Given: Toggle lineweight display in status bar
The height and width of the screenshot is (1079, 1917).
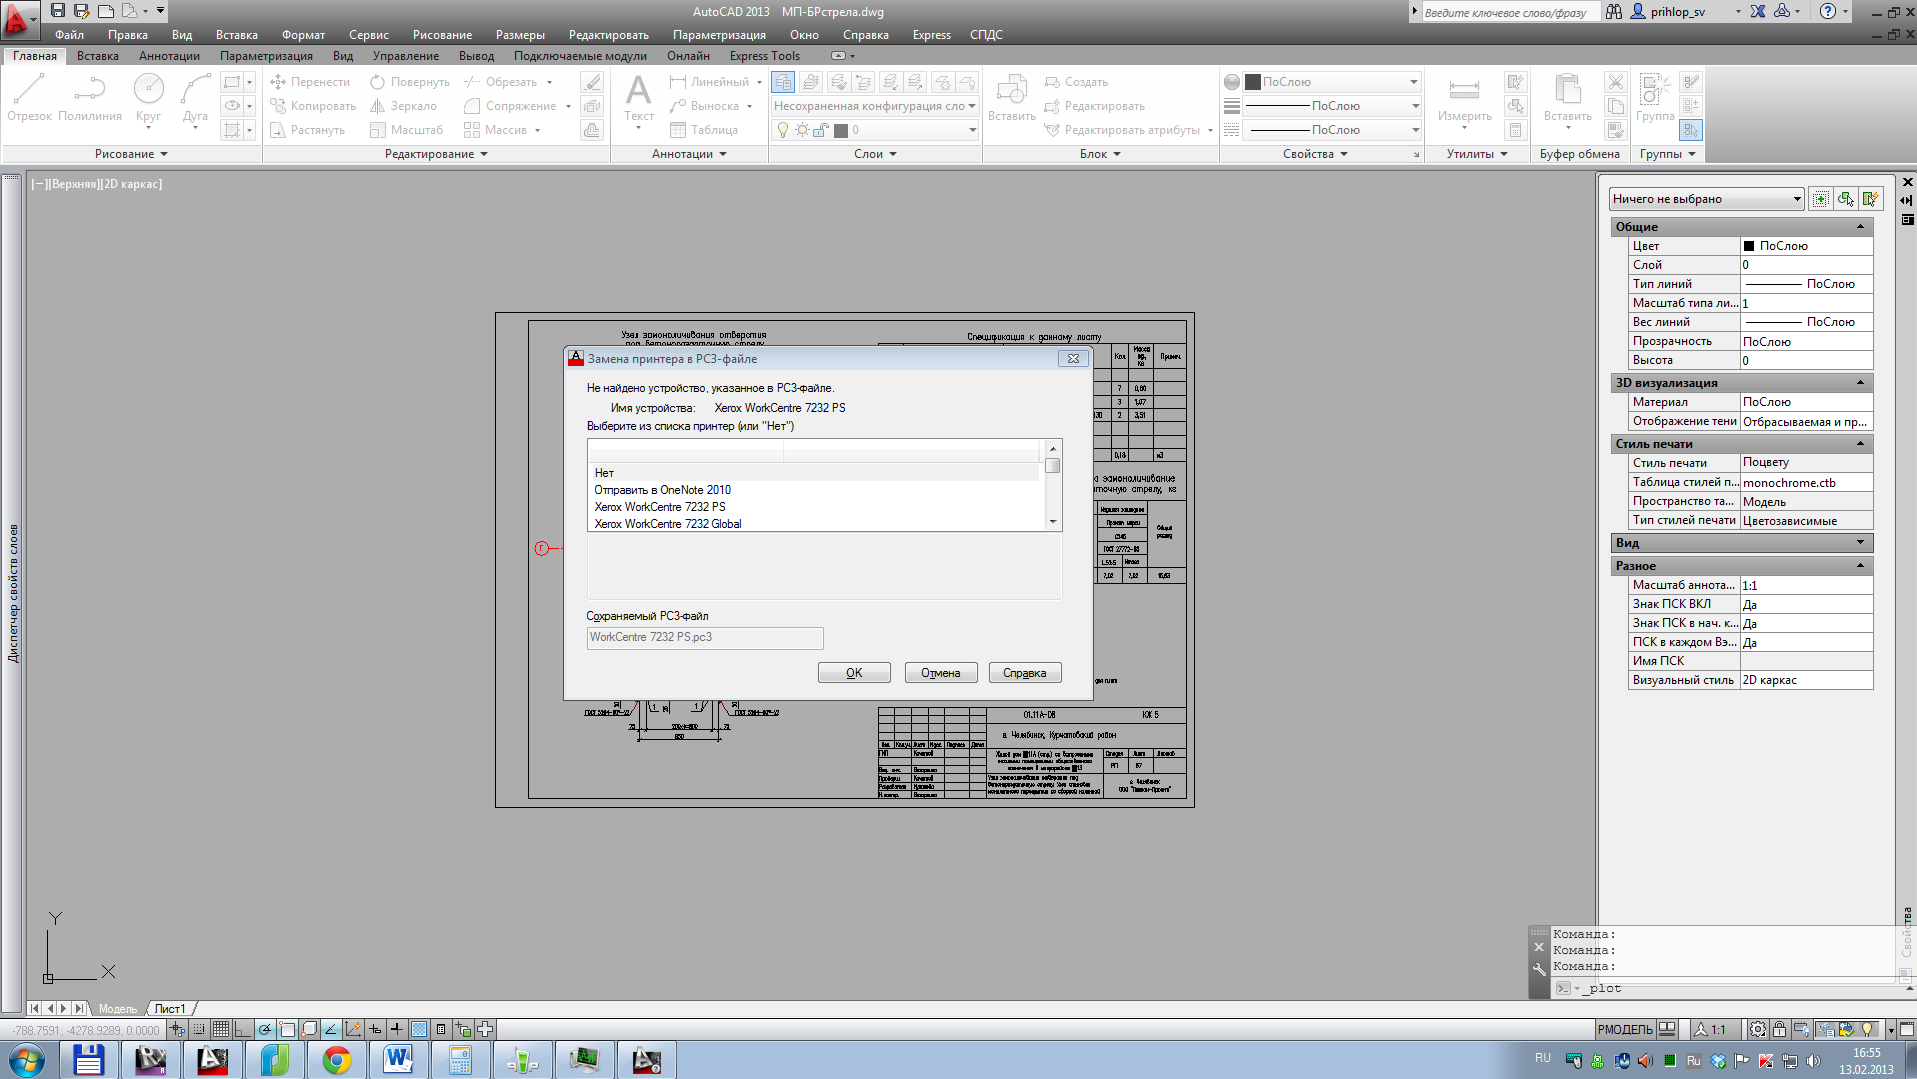Looking at the screenshot, I should 397,1029.
